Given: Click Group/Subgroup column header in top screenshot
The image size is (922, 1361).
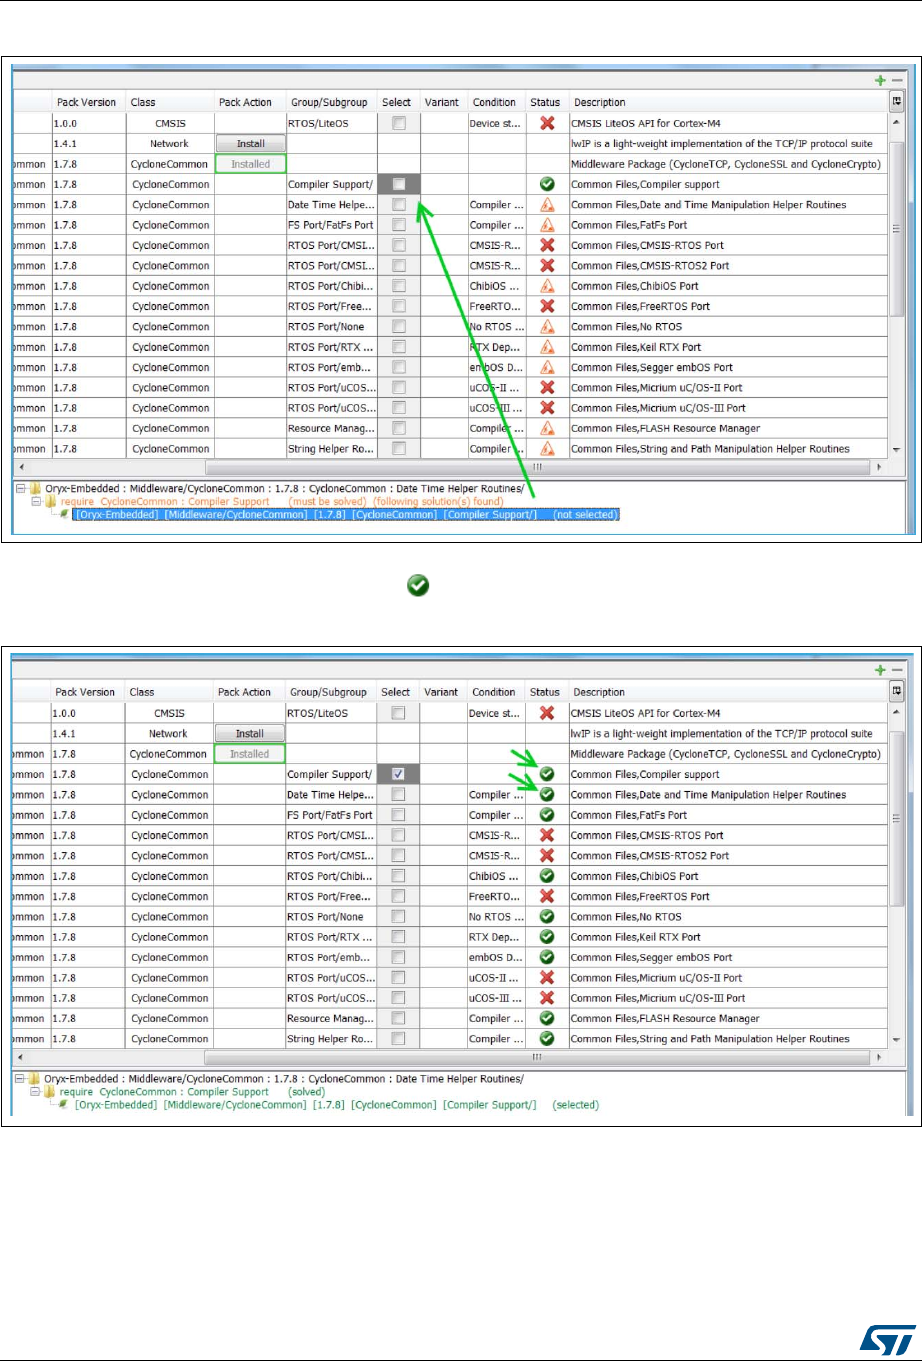Looking at the screenshot, I should point(327,102).
